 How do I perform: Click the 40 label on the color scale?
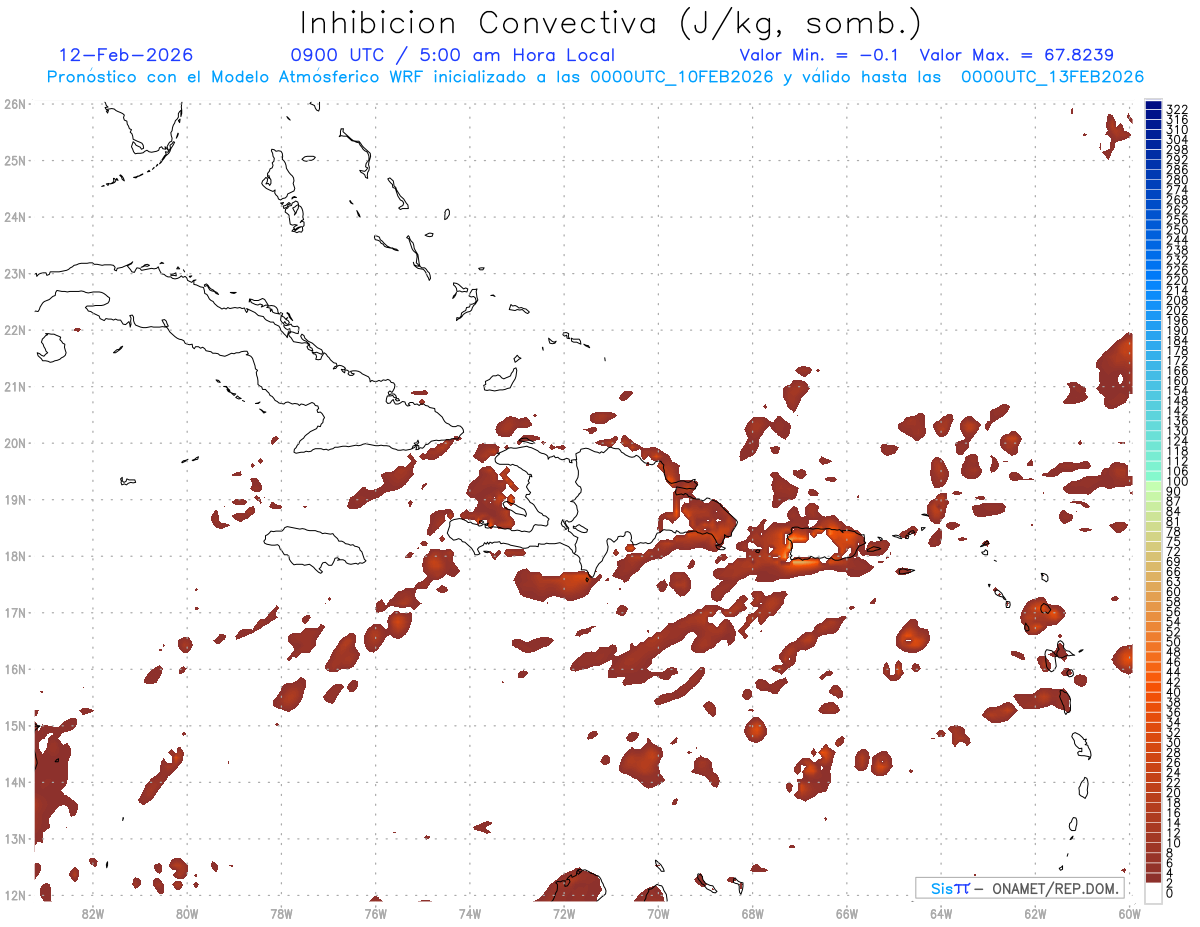pos(1173,692)
